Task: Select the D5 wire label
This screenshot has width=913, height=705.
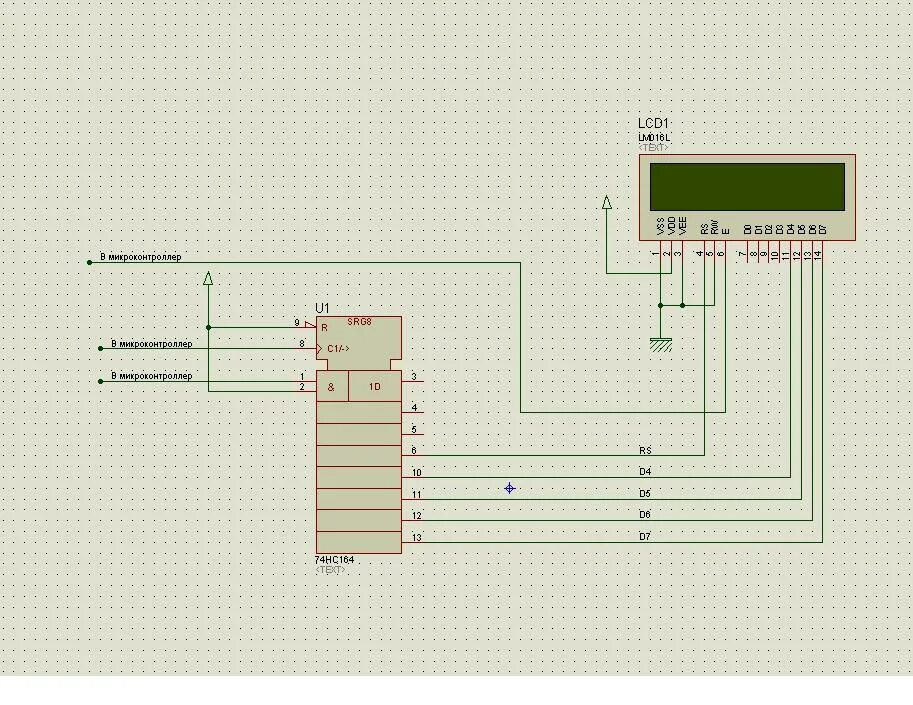Action: click(x=645, y=493)
